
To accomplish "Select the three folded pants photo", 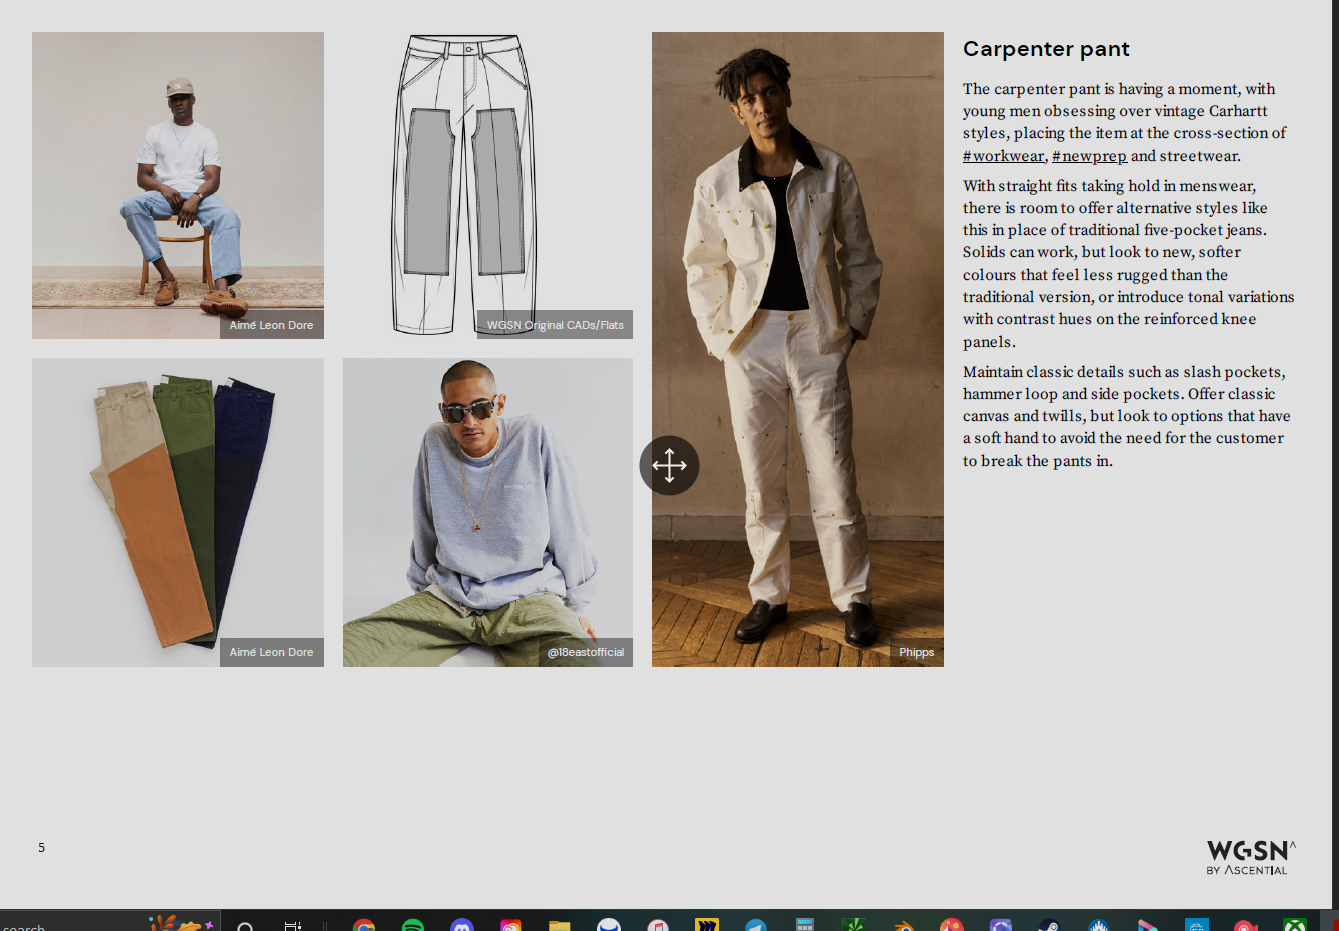I will click(178, 512).
